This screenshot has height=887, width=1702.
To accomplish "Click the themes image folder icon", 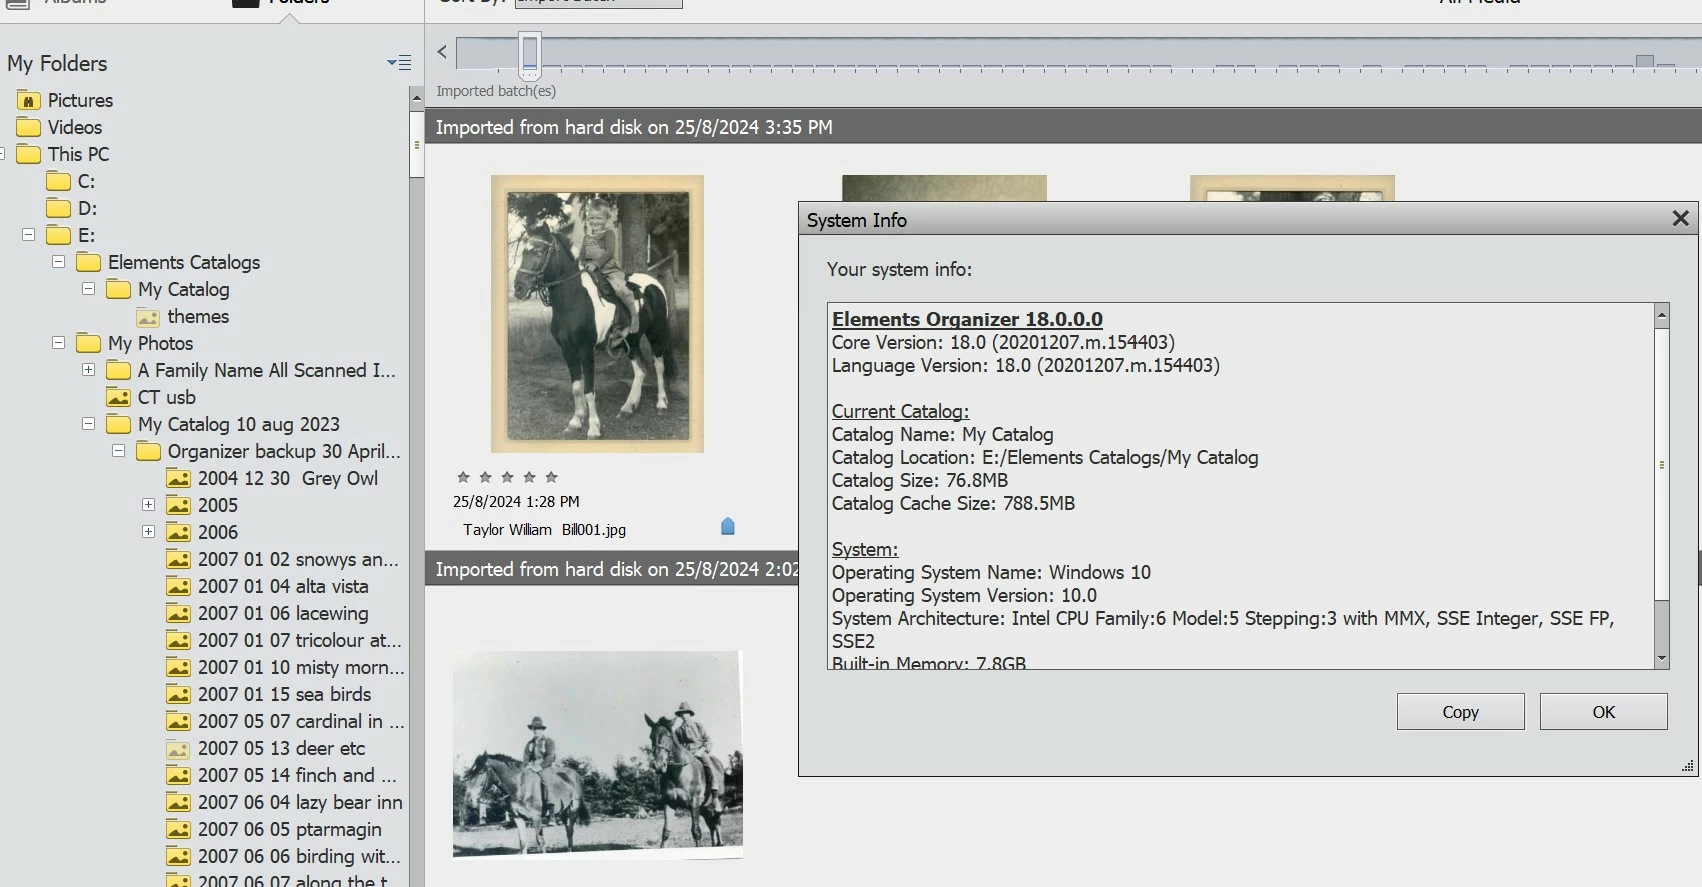I will coord(148,317).
